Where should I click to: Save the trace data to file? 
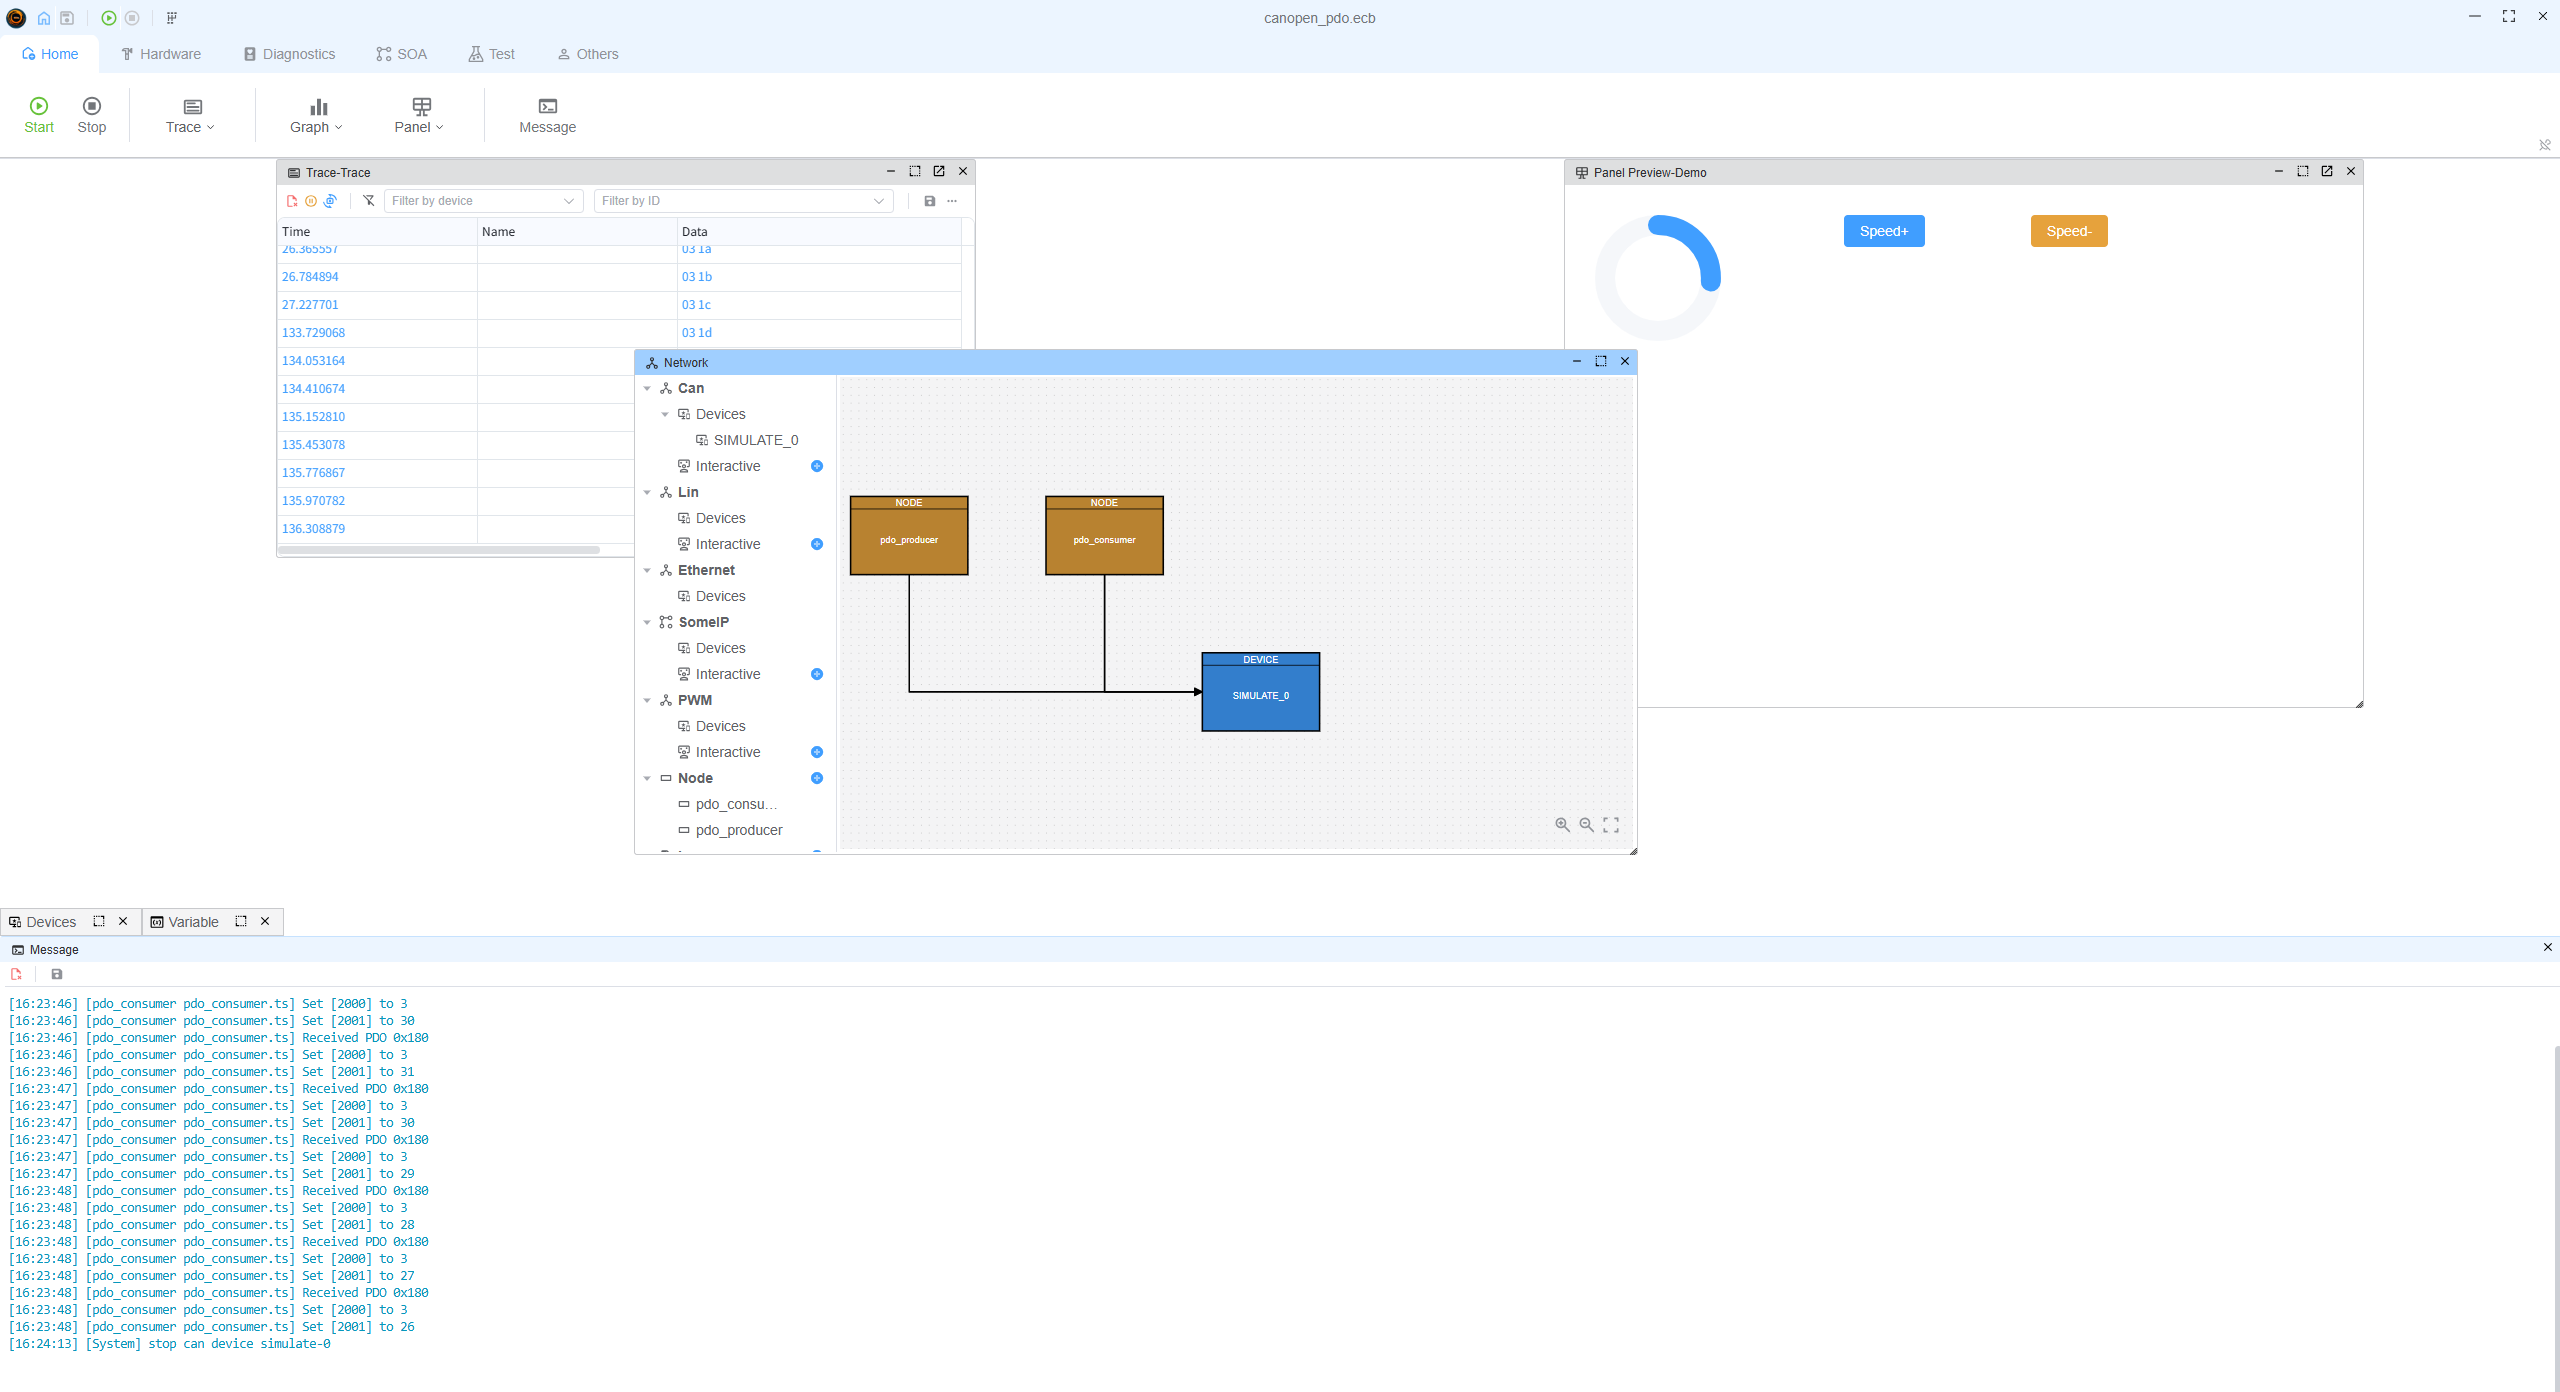(x=930, y=201)
